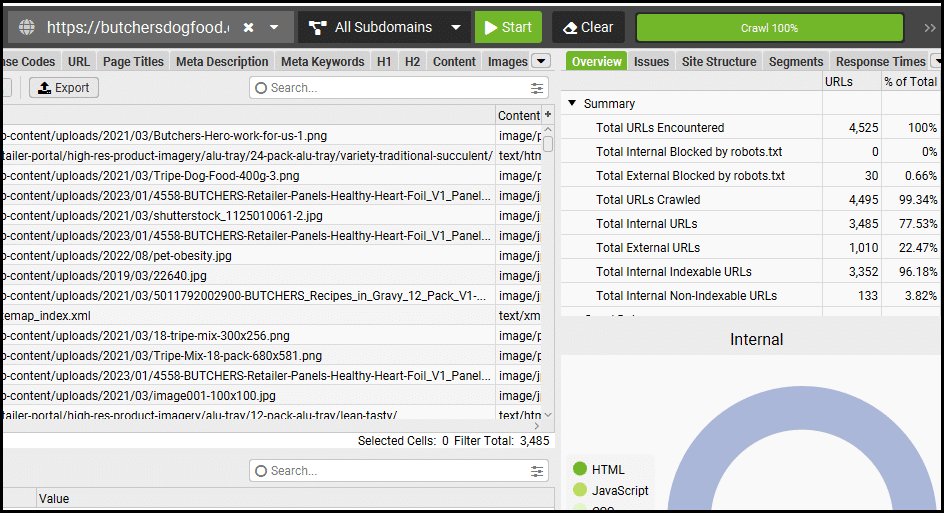Viewport: 944px width, 513px height.
Task: Switch to the Overview tab
Action: (596, 61)
